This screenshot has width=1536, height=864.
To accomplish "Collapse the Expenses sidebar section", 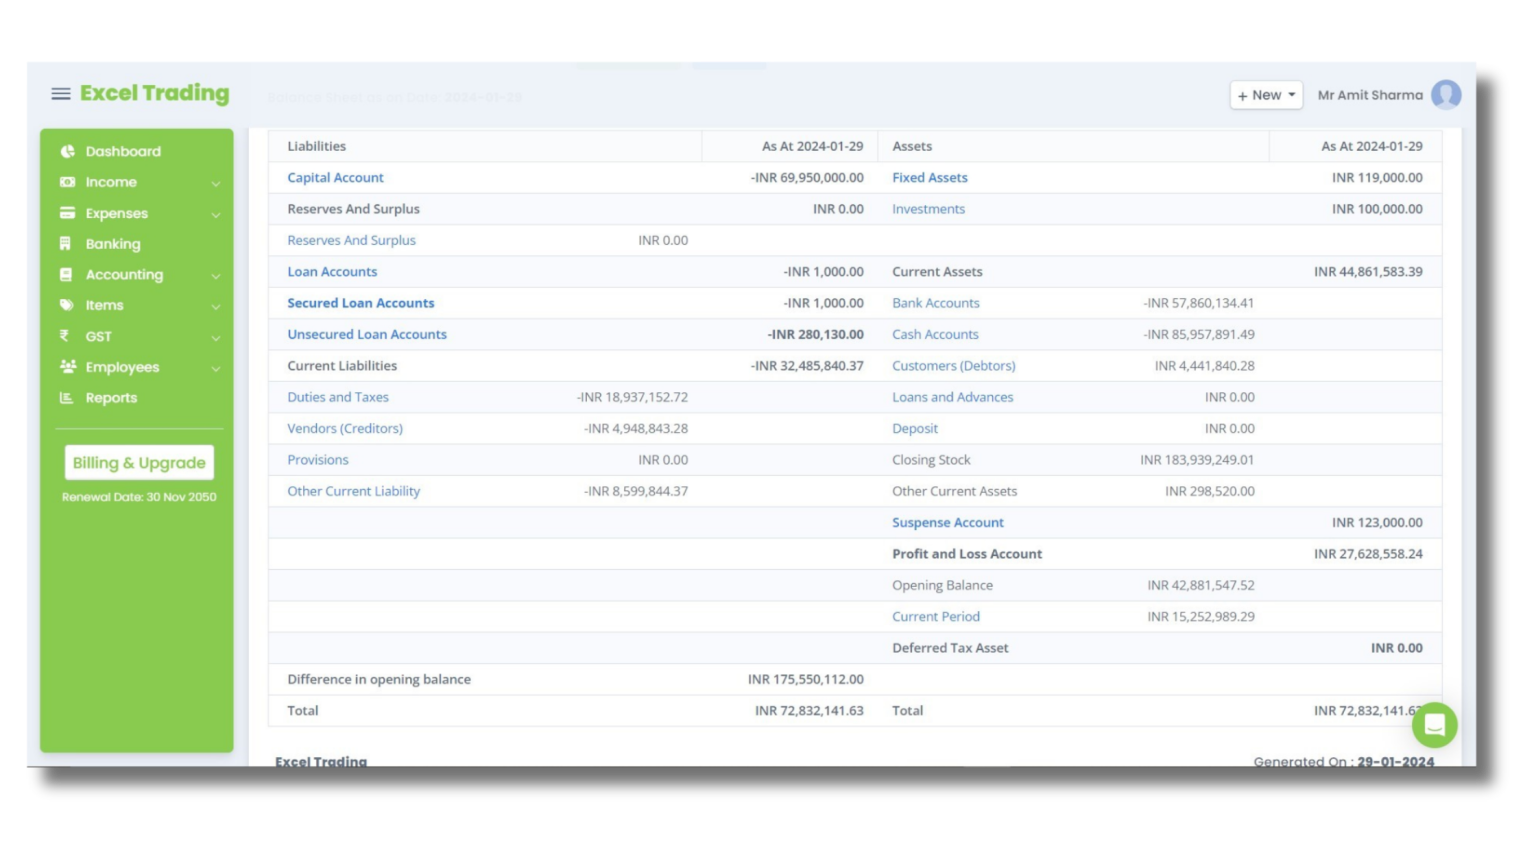I will (x=214, y=213).
